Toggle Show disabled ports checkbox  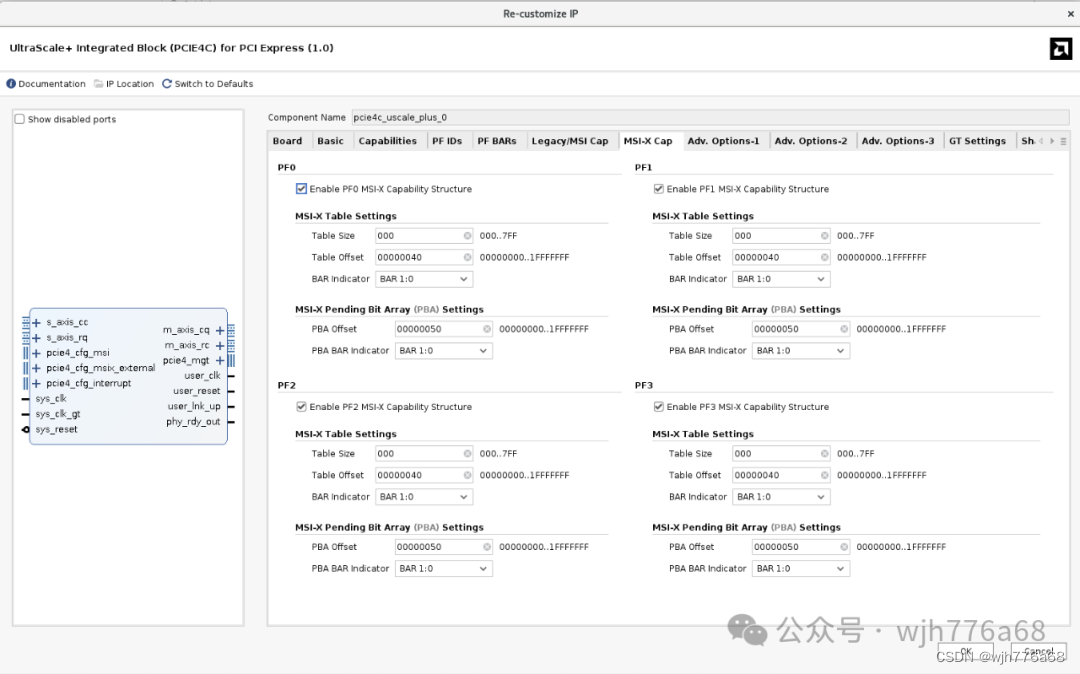[20, 119]
